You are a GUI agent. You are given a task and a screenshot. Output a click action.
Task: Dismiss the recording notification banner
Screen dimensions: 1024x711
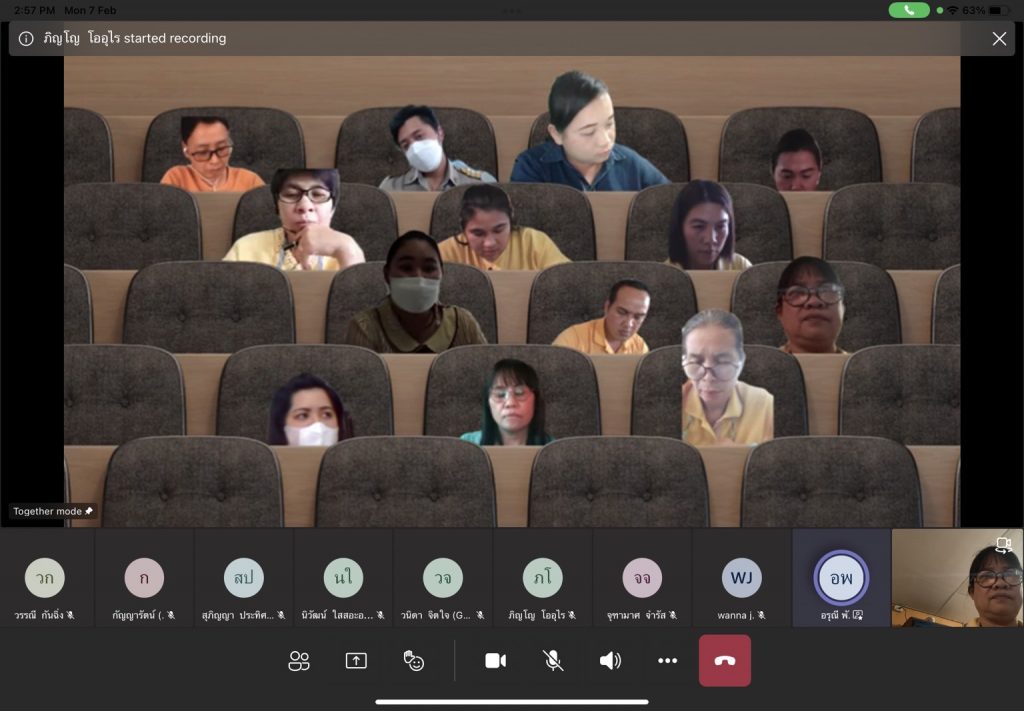click(999, 39)
